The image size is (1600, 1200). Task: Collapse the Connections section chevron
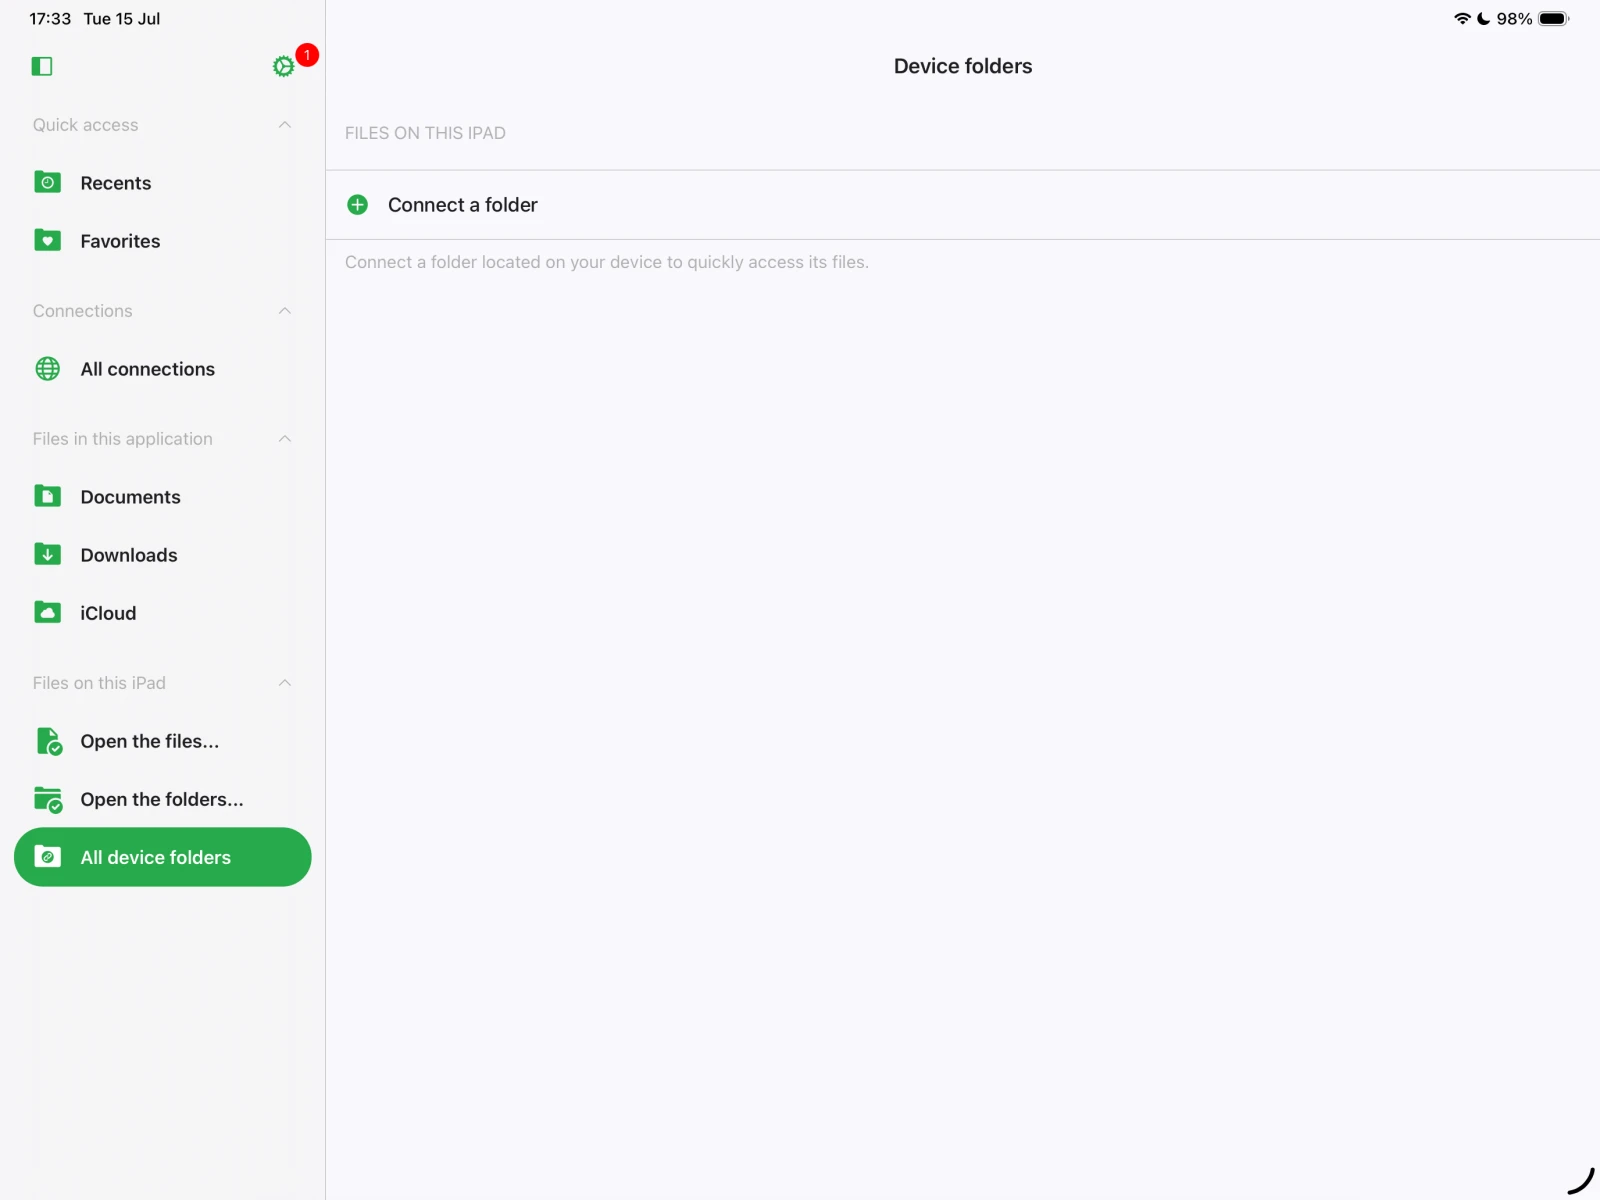285,311
